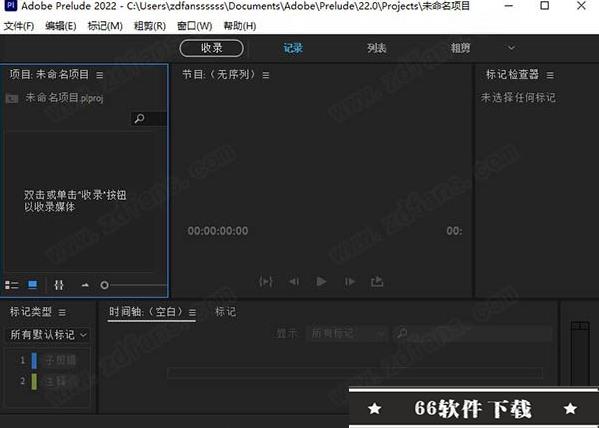Open the 标记(M) menu
Image resolution: width=599 pixels, height=428 pixels.
pos(105,26)
